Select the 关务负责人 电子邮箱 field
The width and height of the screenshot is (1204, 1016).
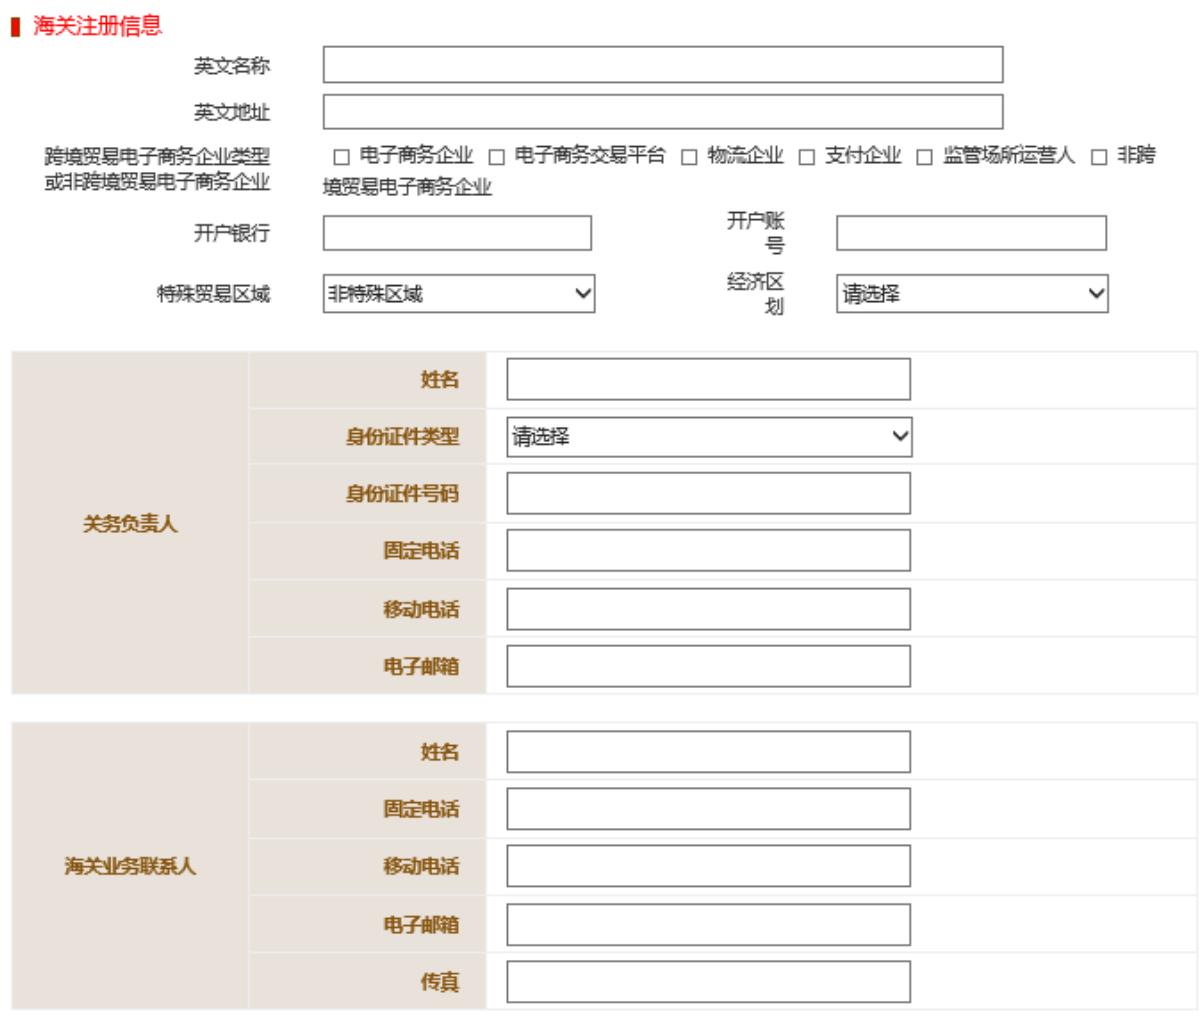point(708,666)
